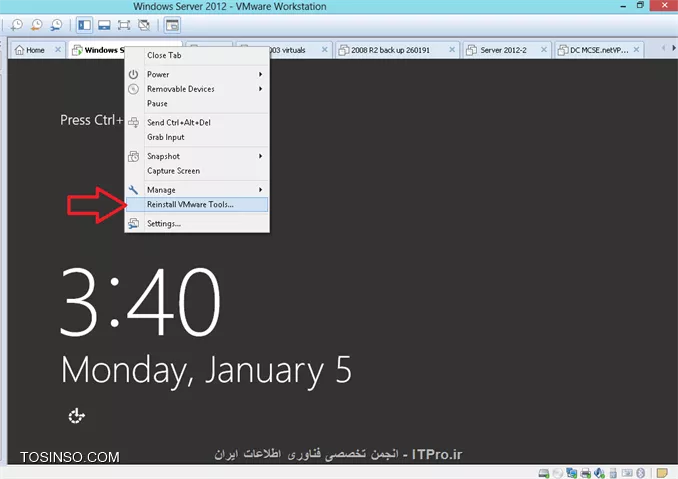Open the DC MCSE.netVP tab
678x479 pixels.
coord(599,50)
